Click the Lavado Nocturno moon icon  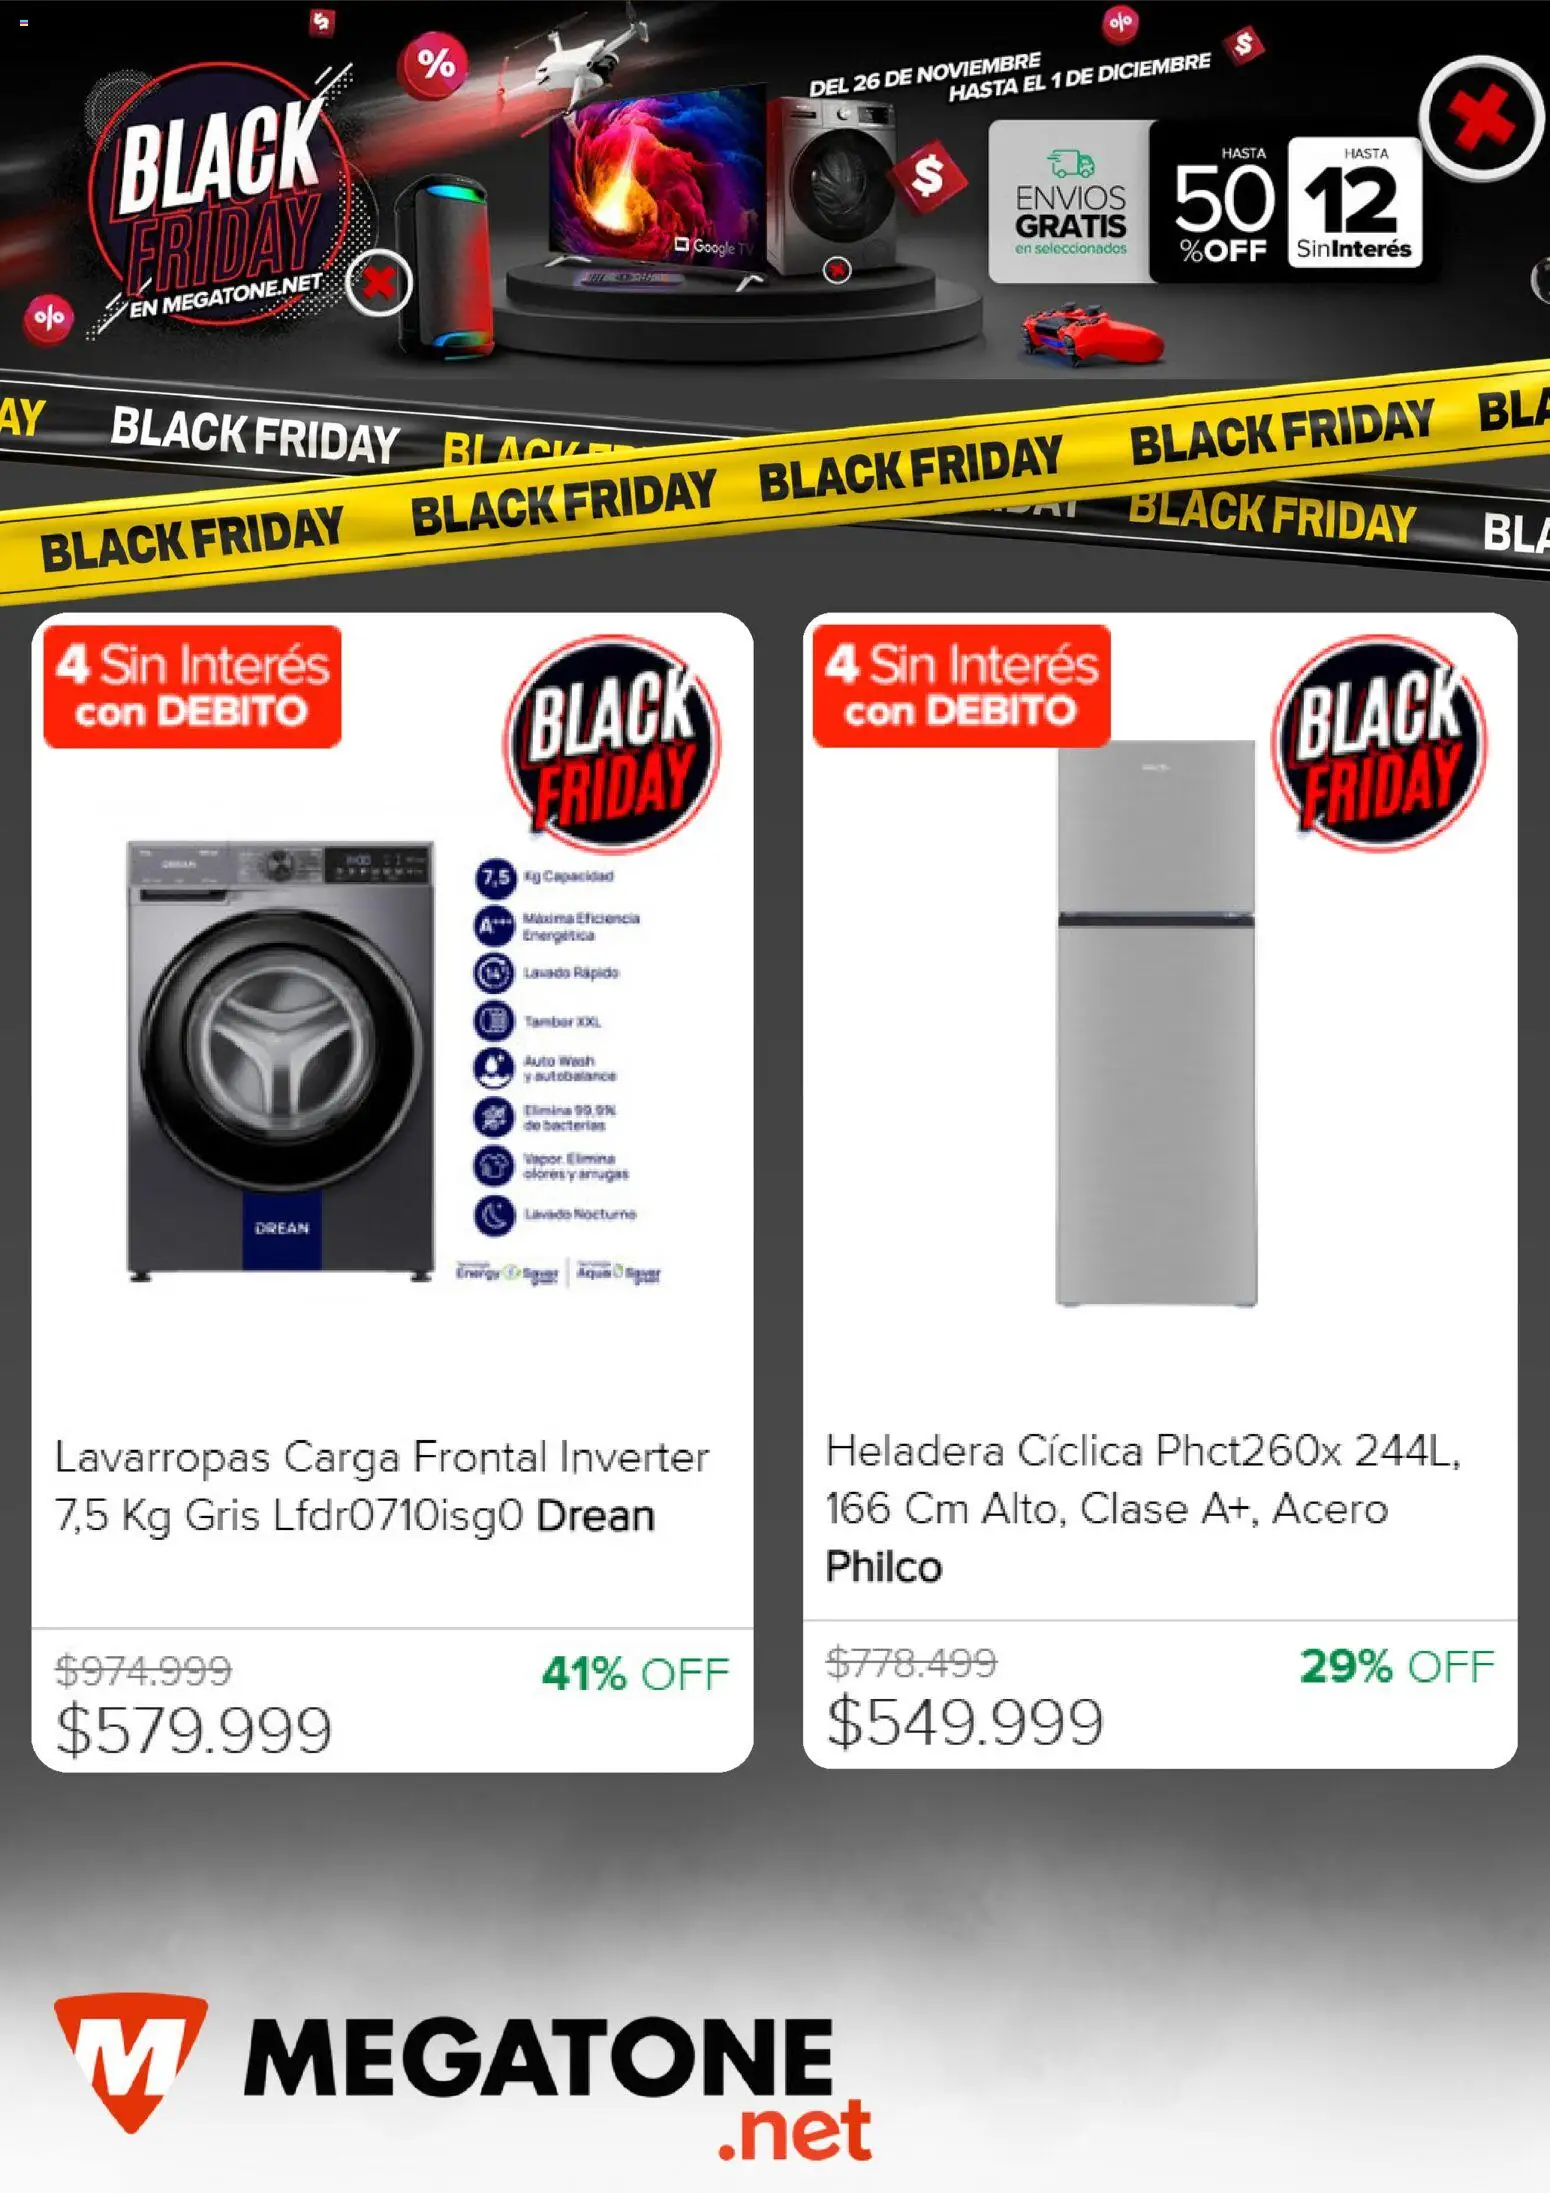click(494, 1214)
